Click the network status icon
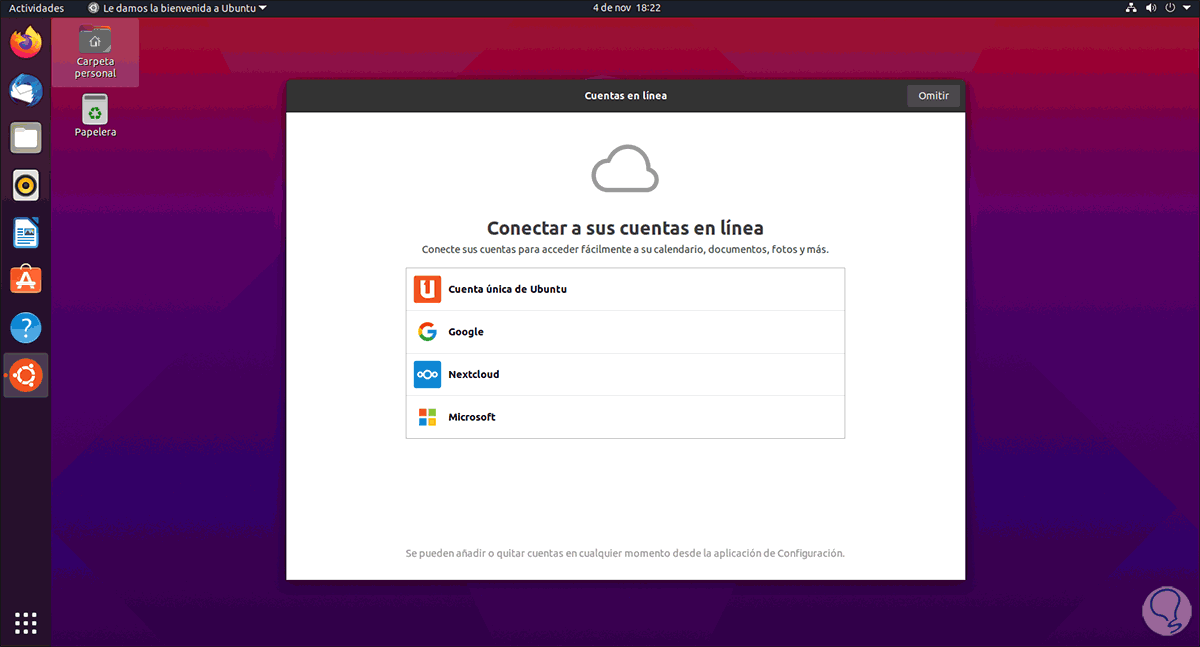The image size is (1200, 647). click(1130, 8)
